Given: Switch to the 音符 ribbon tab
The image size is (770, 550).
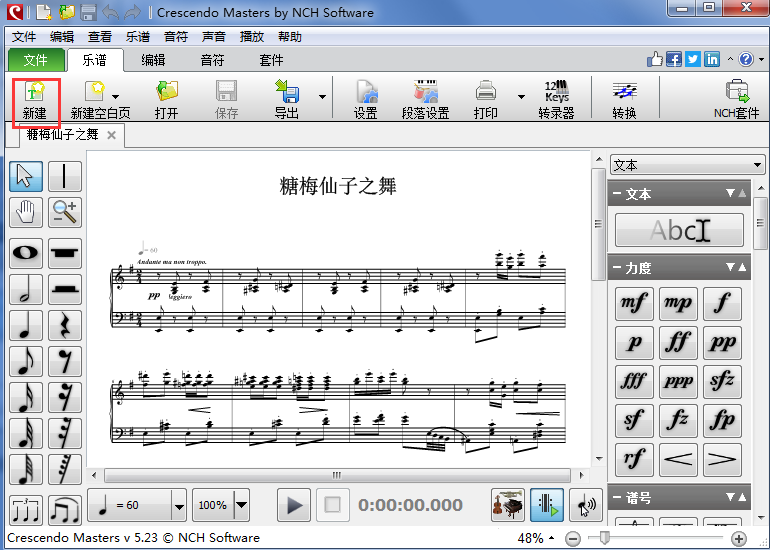Looking at the screenshot, I should 212,60.
